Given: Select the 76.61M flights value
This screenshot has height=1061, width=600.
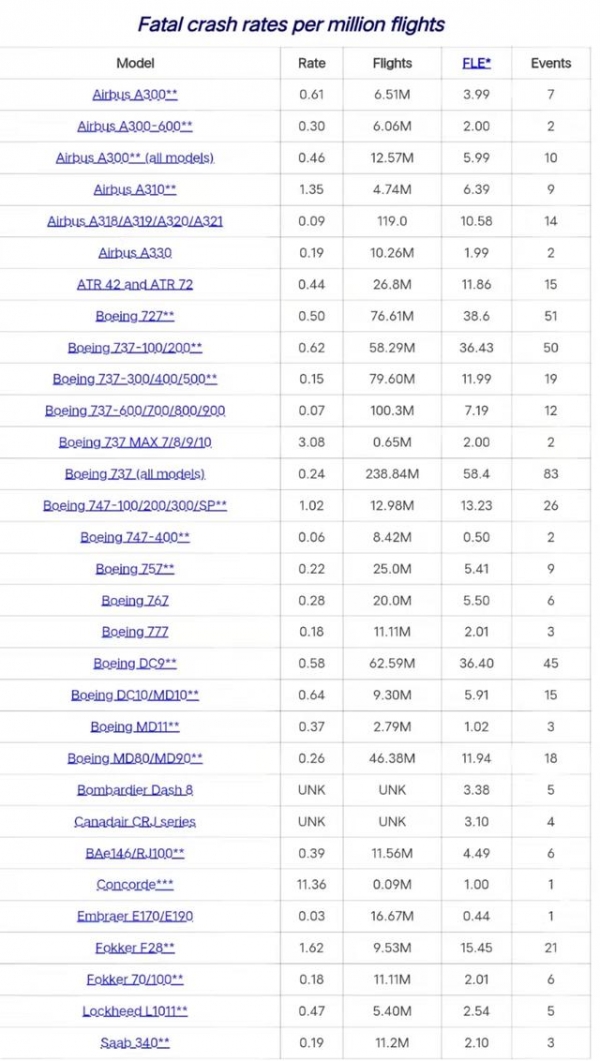Looking at the screenshot, I should [x=392, y=316].
